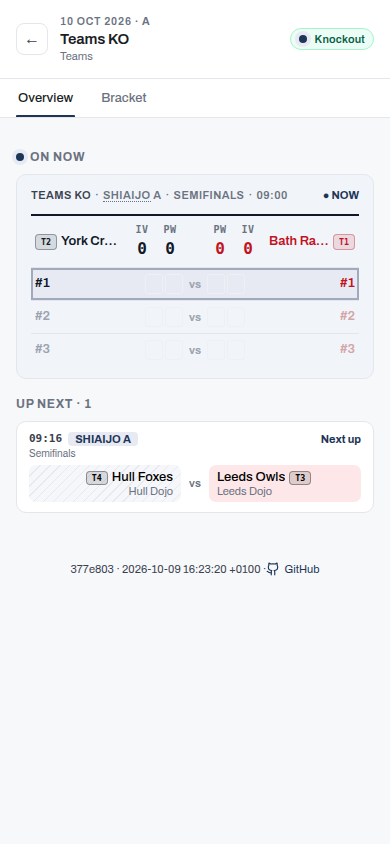Select the Overview tab
390x844 pixels.
pos(46,98)
